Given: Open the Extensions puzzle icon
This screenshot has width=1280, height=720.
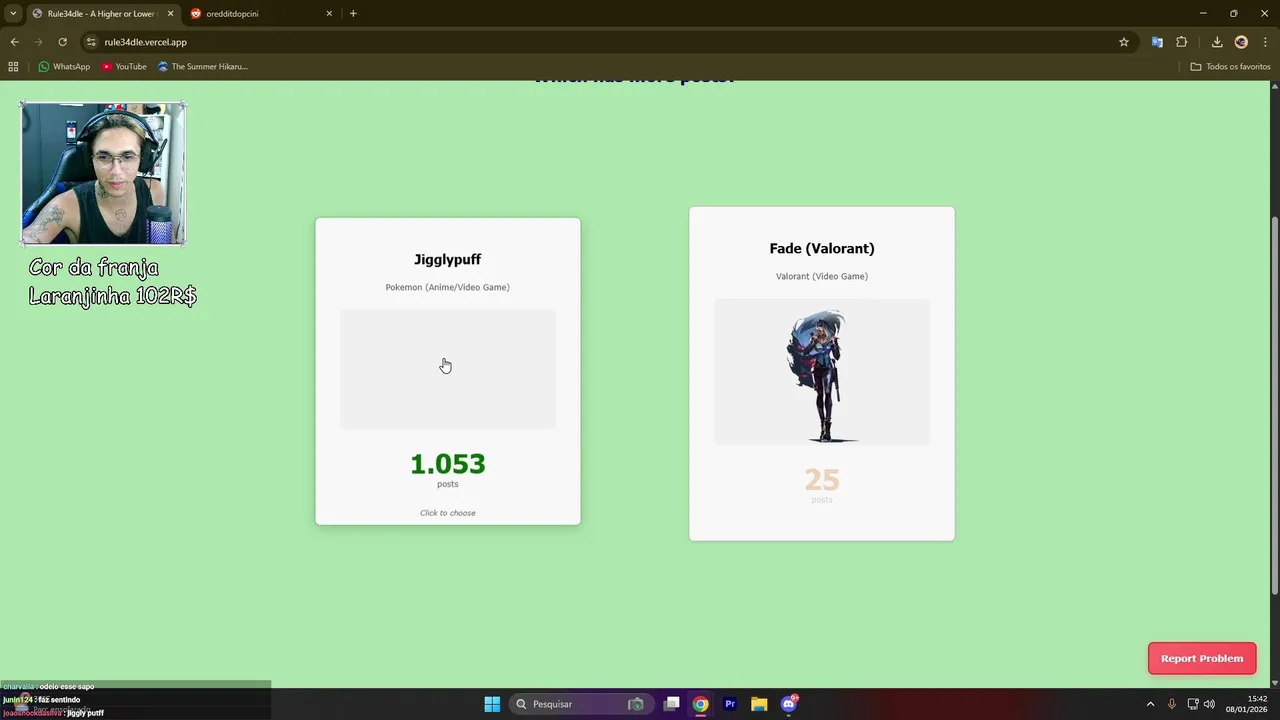Looking at the screenshot, I should tap(1182, 42).
